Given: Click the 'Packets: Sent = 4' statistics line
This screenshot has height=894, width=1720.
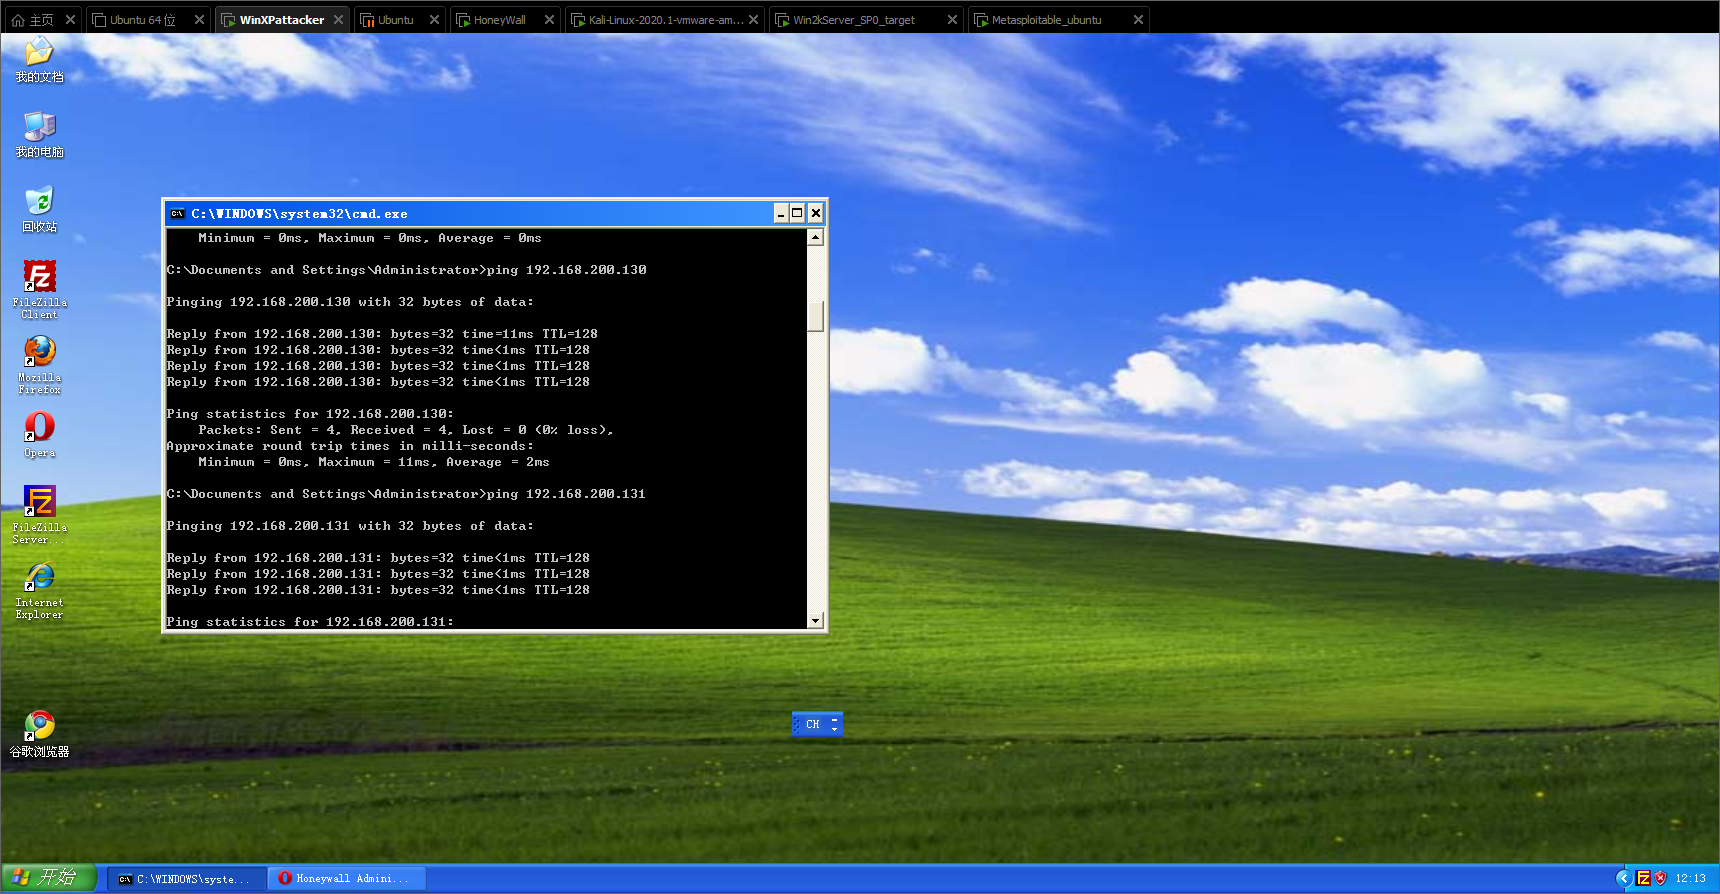Looking at the screenshot, I should click(406, 430).
